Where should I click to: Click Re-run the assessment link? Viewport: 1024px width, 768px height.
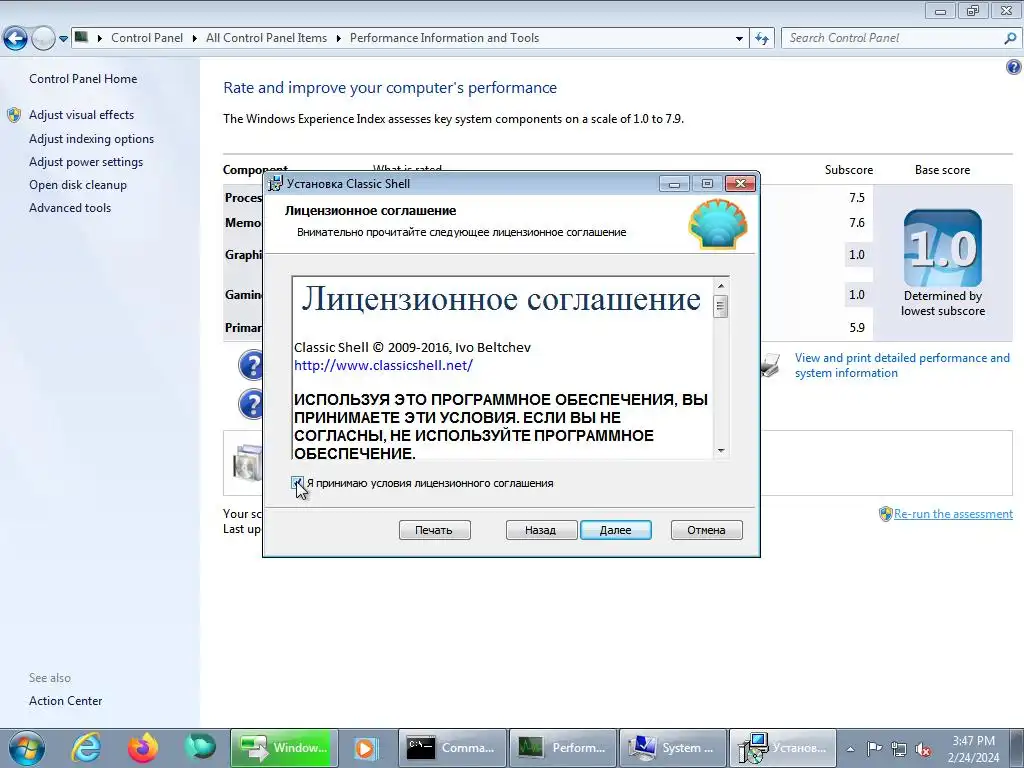[953, 514]
